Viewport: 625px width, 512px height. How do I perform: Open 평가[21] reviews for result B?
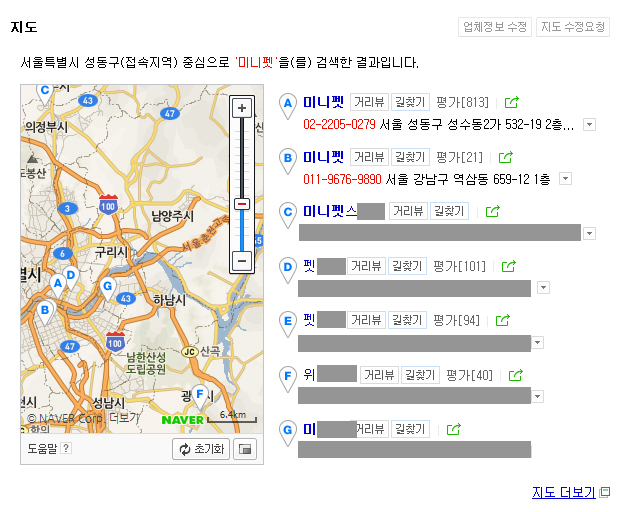coord(459,157)
